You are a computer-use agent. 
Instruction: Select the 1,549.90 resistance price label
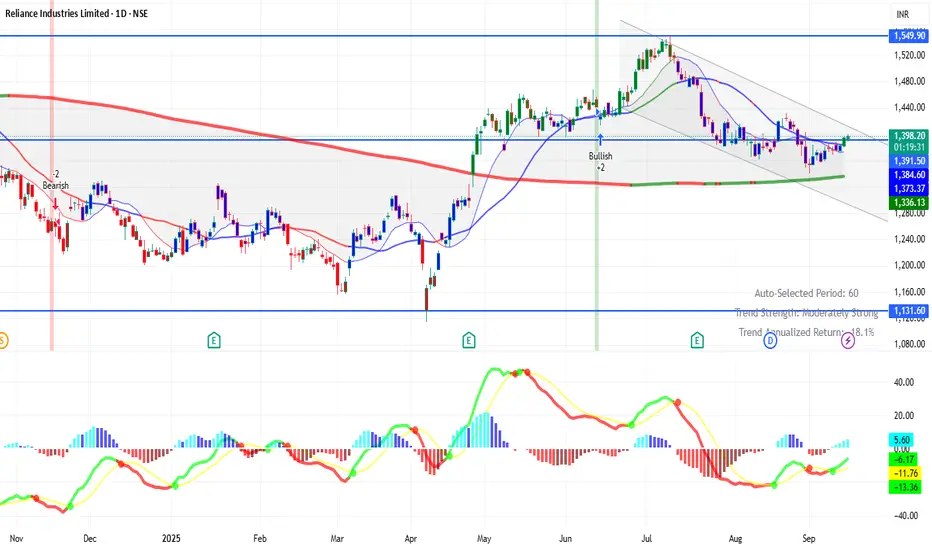[x=909, y=36]
